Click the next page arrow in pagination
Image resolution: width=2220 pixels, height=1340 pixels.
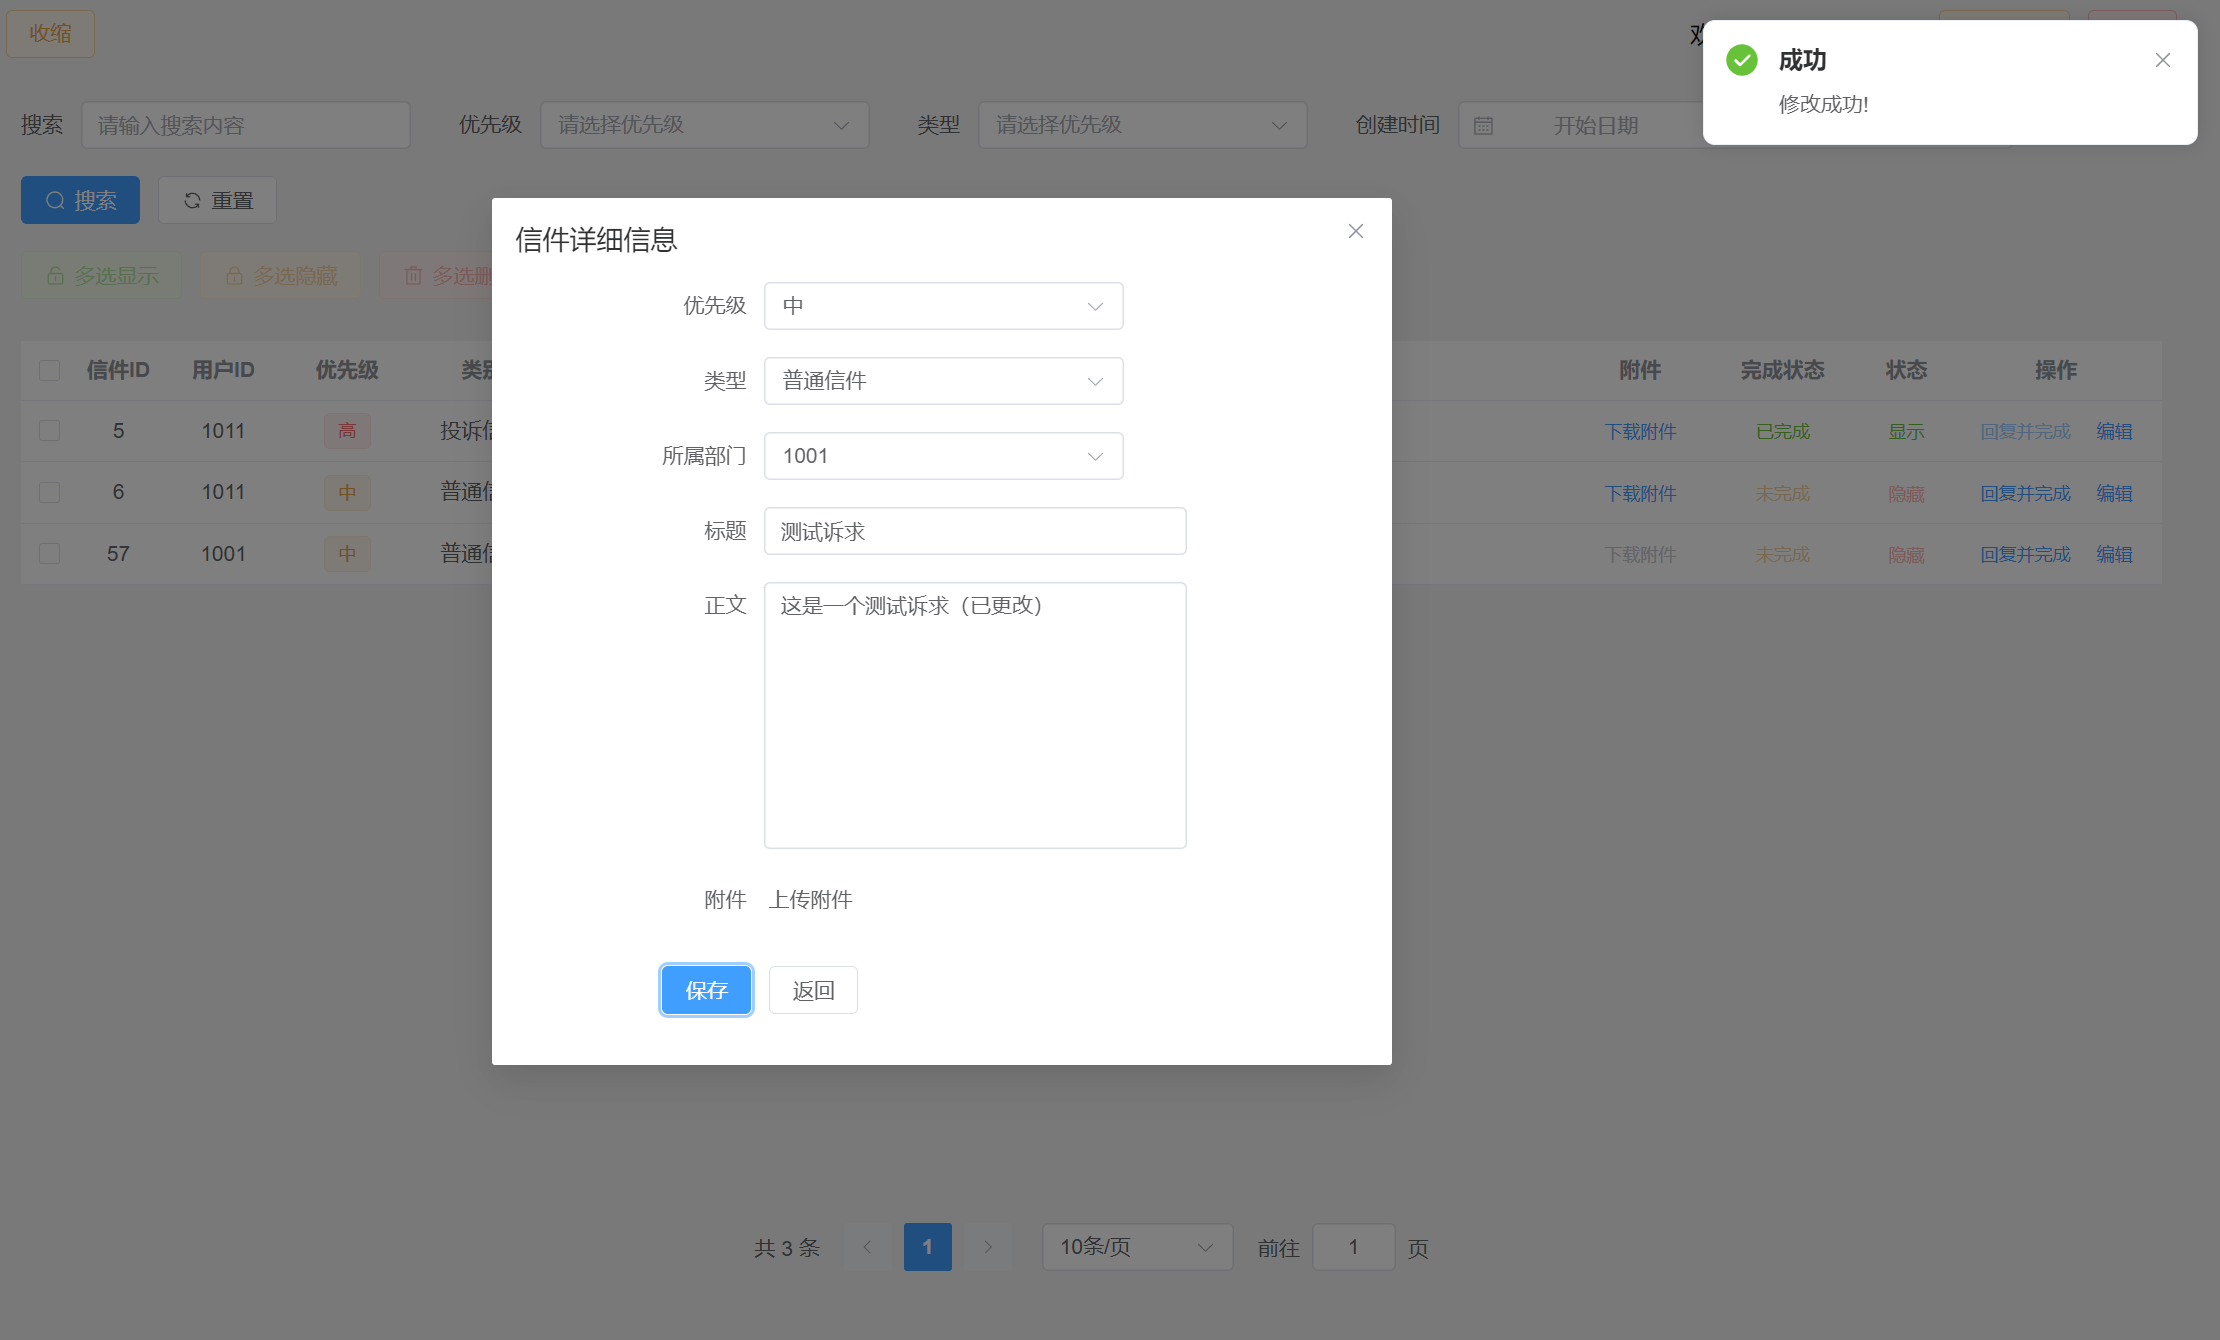point(988,1247)
